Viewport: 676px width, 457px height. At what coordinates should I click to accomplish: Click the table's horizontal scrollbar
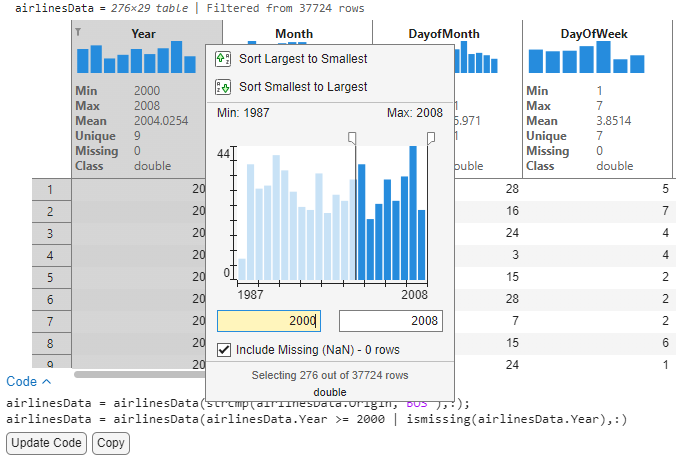(140, 374)
